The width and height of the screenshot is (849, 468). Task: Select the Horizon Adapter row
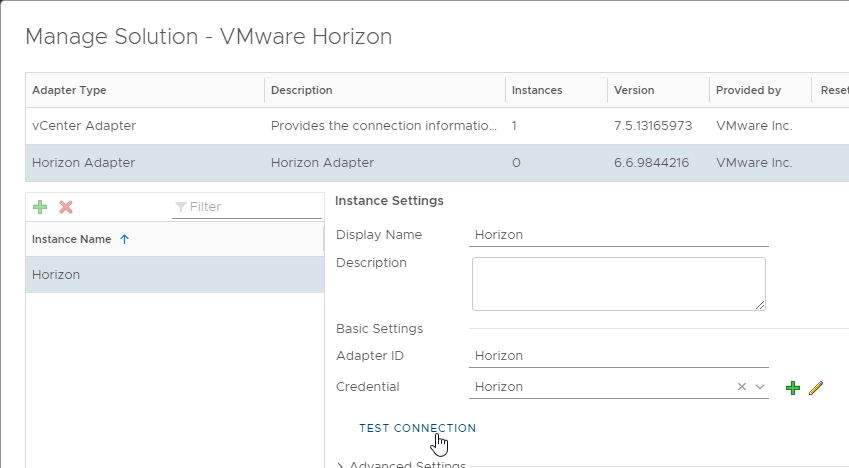pyautogui.click(x=437, y=163)
